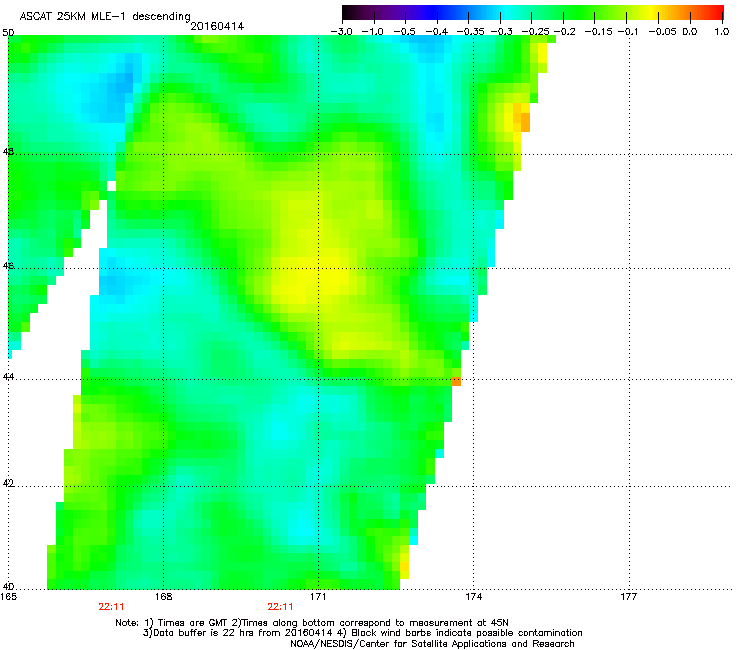740x650 pixels.
Task: Click the NOAA/NESDIS credit line
Action: (432, 644)
